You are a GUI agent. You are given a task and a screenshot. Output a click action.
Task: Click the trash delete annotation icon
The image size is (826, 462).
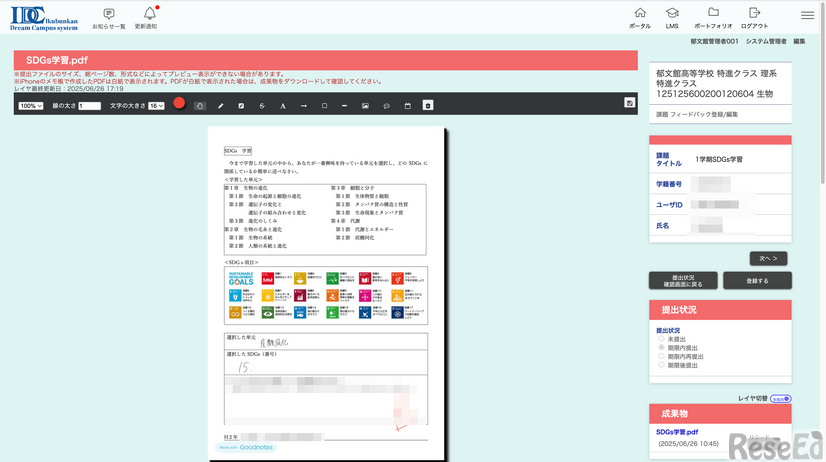(428, 105)
